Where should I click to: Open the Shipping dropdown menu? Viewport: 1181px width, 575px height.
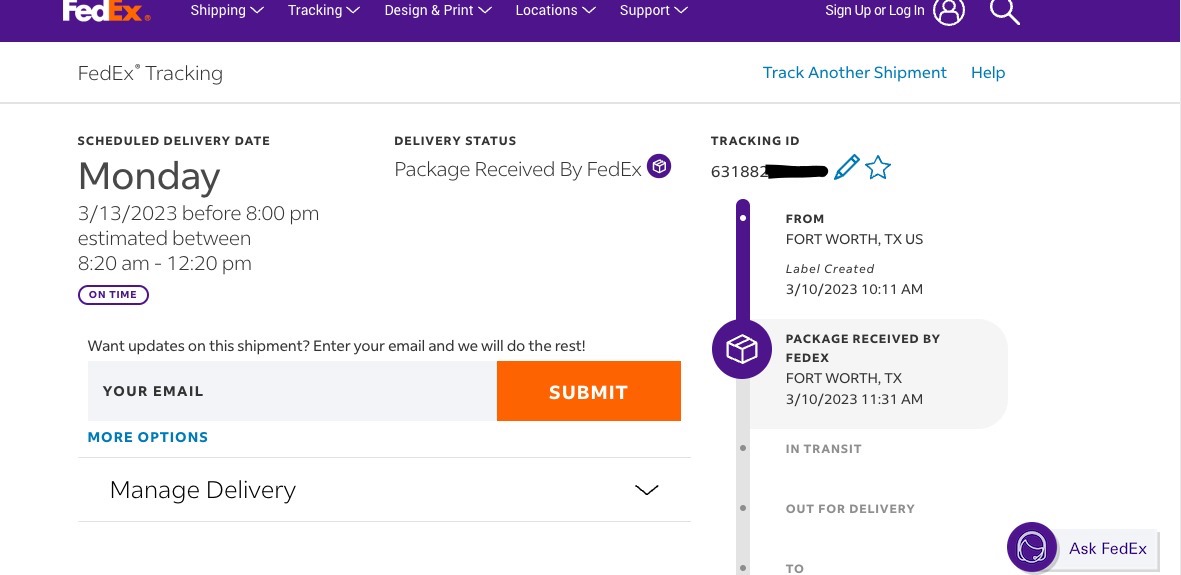click(x=227, y=11)
